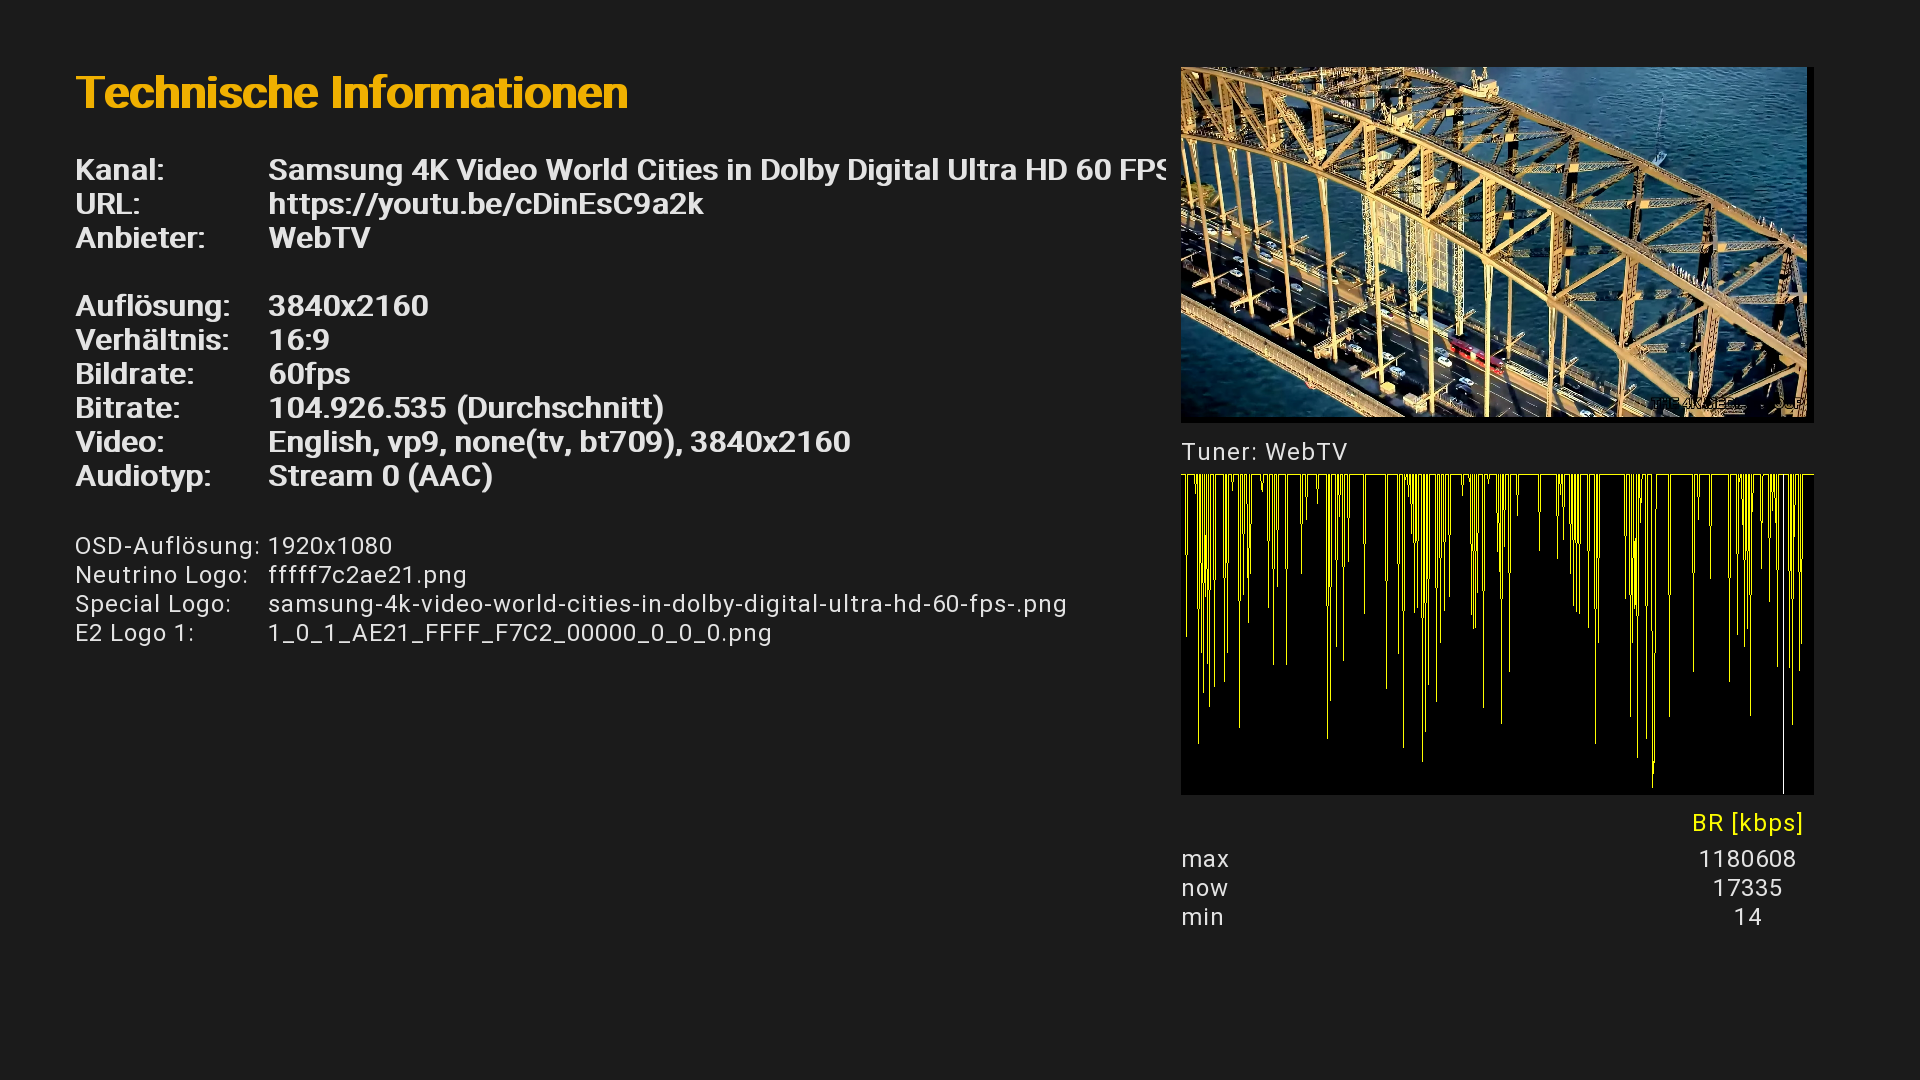Click the yellow bitrate graph
The height and width of the screenshot is (1080, 1920).
1496,634
